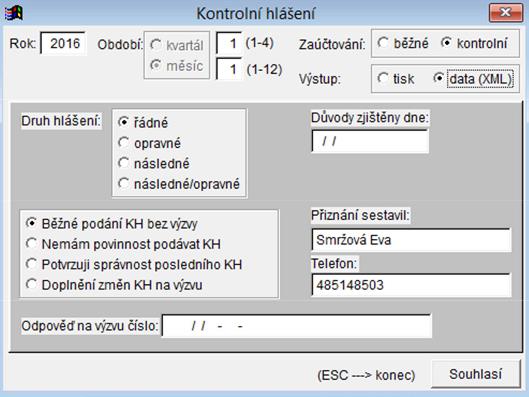Select následné report type
529x397 pixels.
click(x=154, y=164)
